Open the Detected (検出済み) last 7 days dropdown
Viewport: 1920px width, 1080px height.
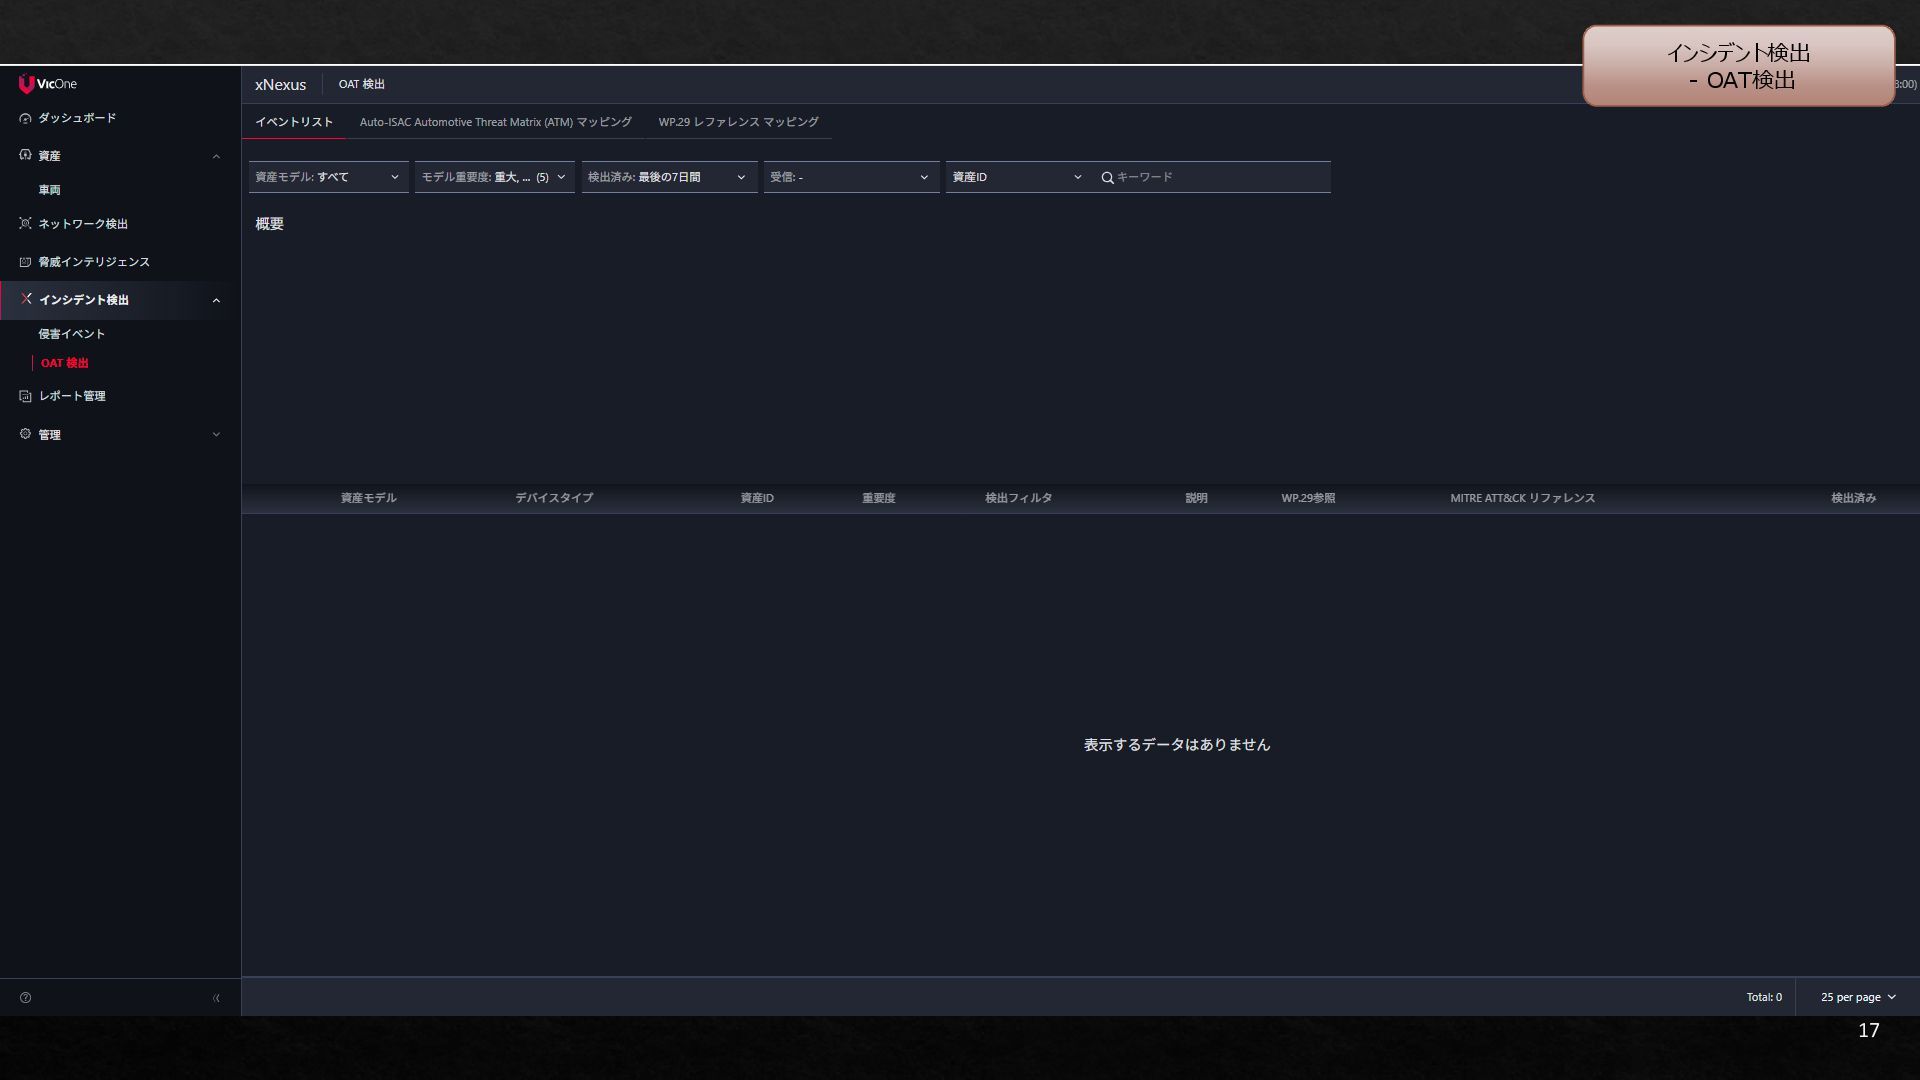click(668, 177)
